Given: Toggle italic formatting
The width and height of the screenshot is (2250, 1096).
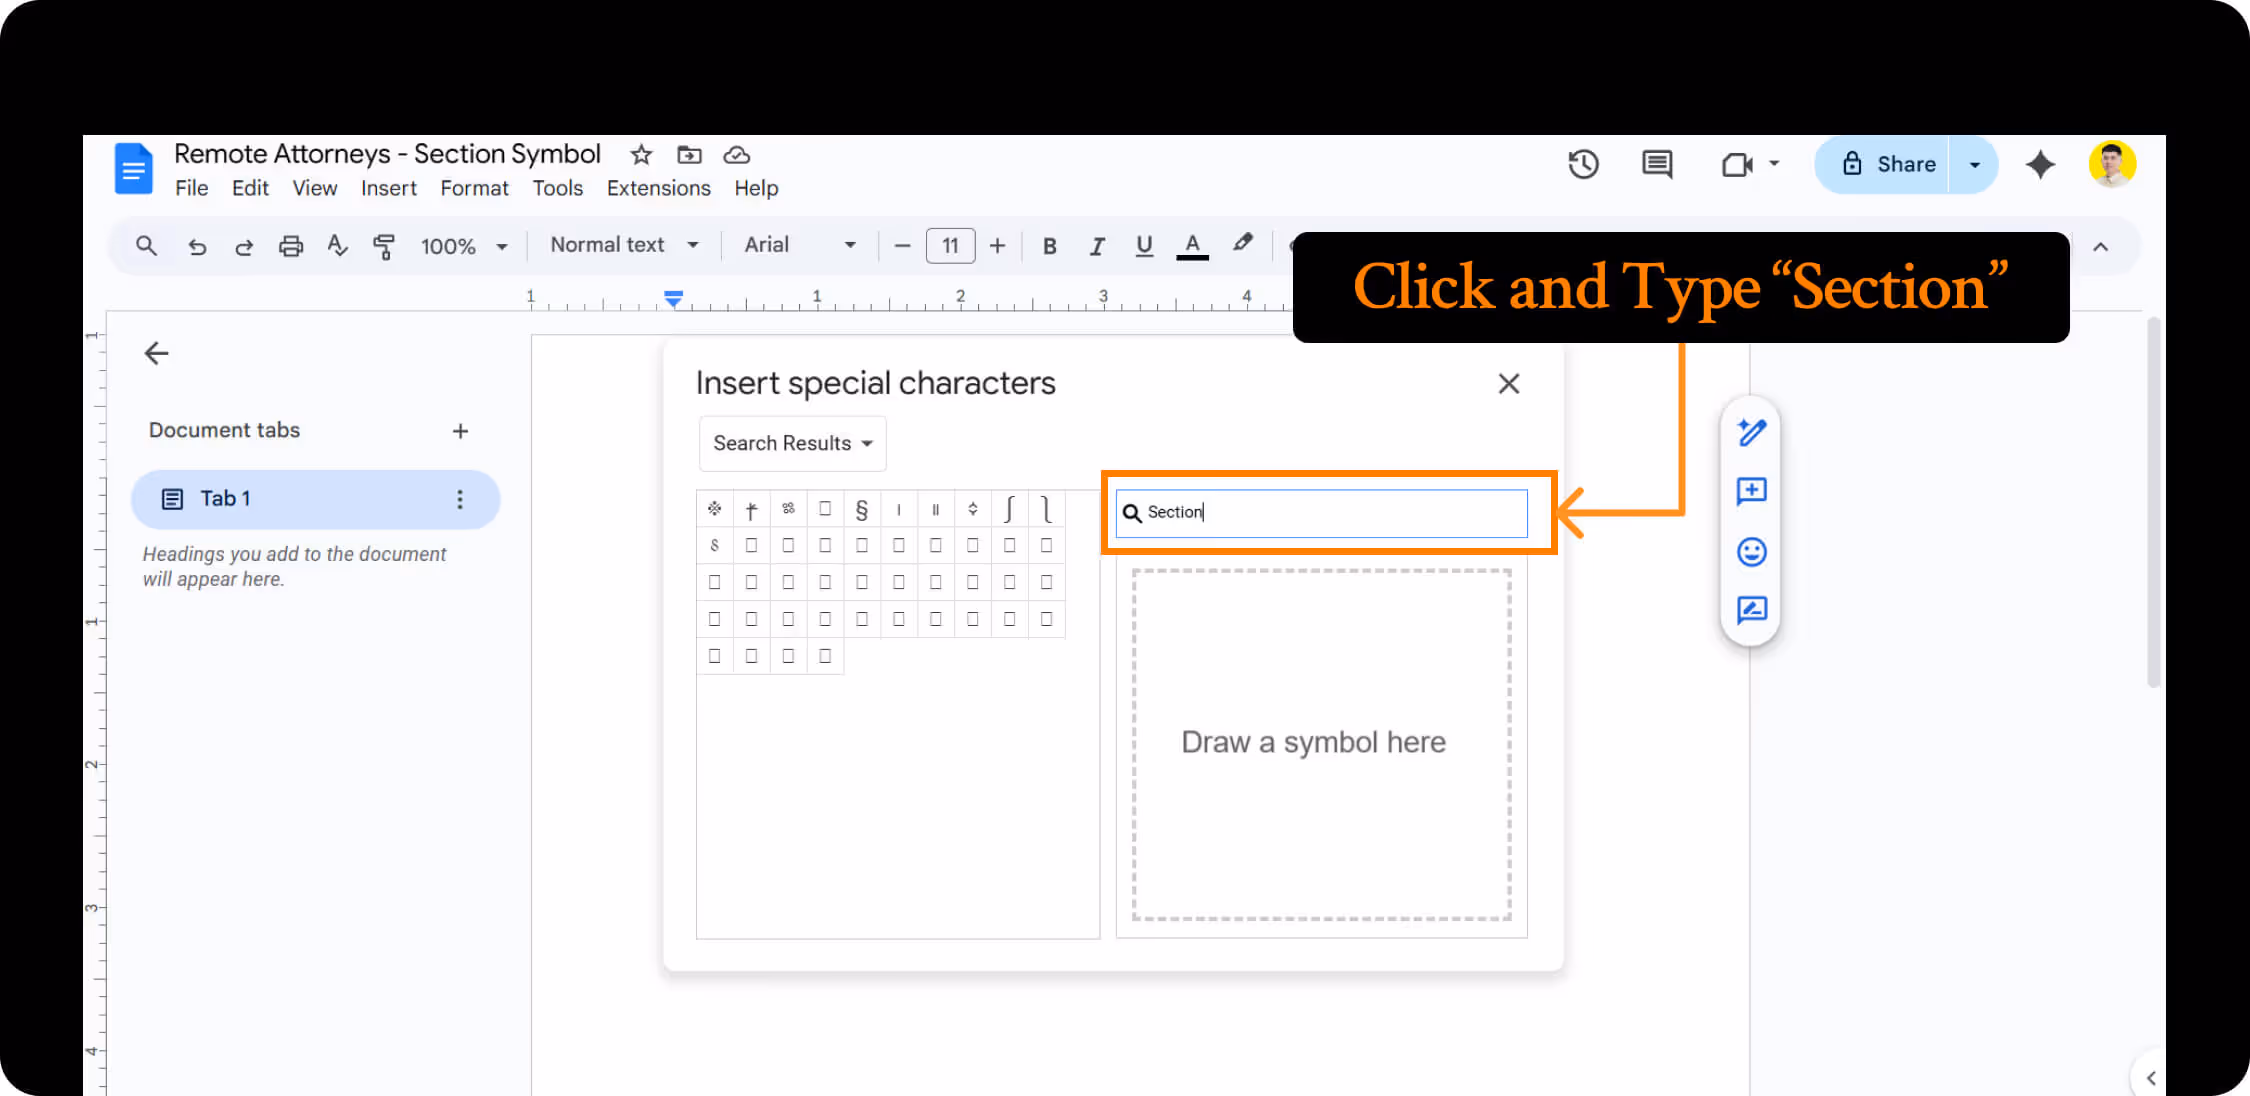Looking at the screenshot, I should pyautogui.click(x=1097, y=246).
